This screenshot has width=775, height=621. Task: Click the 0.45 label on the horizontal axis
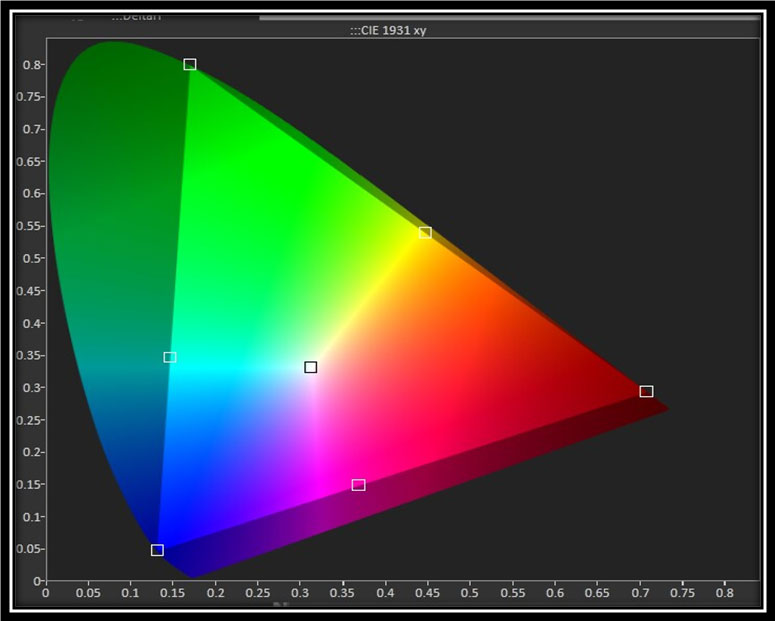coord(428,592)
